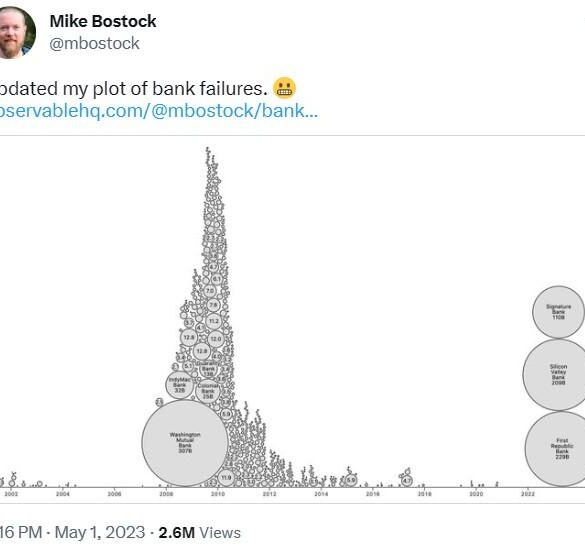
Task: Select the Silicon Valley Bank 209B bubble
Action: coord(559,374)
